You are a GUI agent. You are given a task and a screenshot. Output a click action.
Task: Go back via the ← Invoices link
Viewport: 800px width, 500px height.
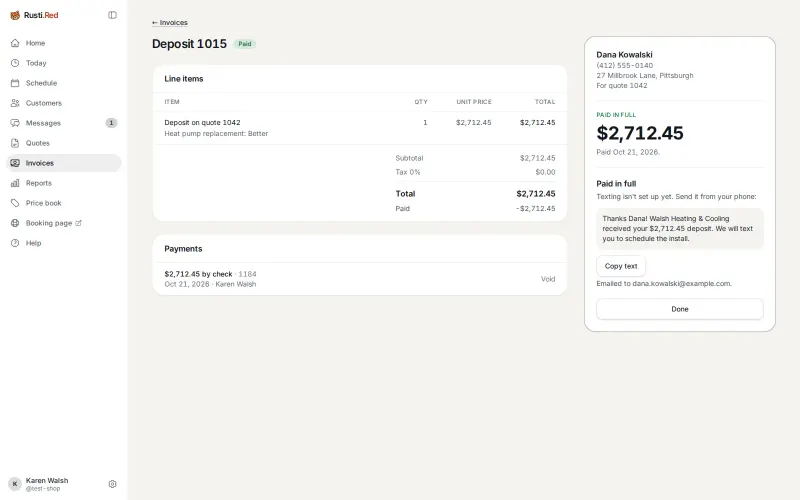pyautogui.click(x=170, y=22)
